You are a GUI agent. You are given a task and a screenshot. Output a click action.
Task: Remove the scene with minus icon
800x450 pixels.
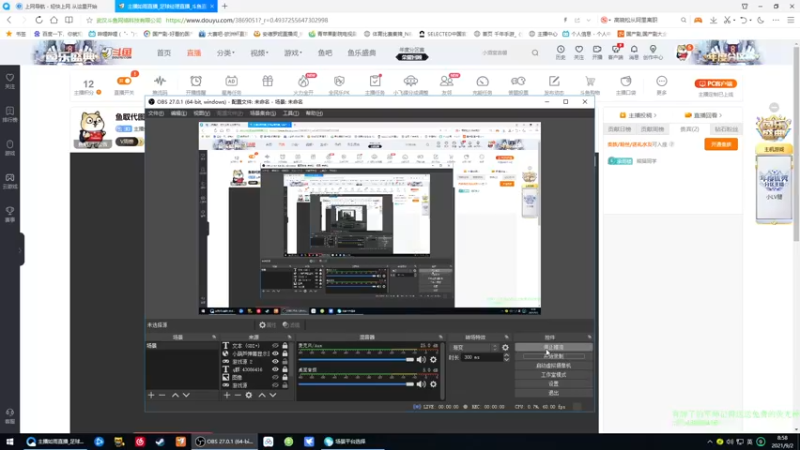coord(162,395)
